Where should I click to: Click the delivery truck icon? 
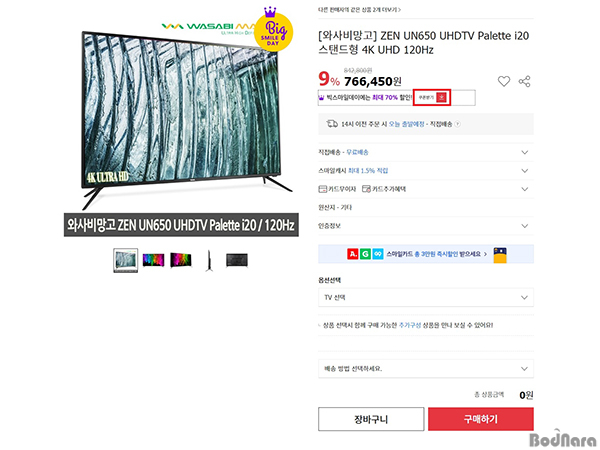click(x=332, y=124)
